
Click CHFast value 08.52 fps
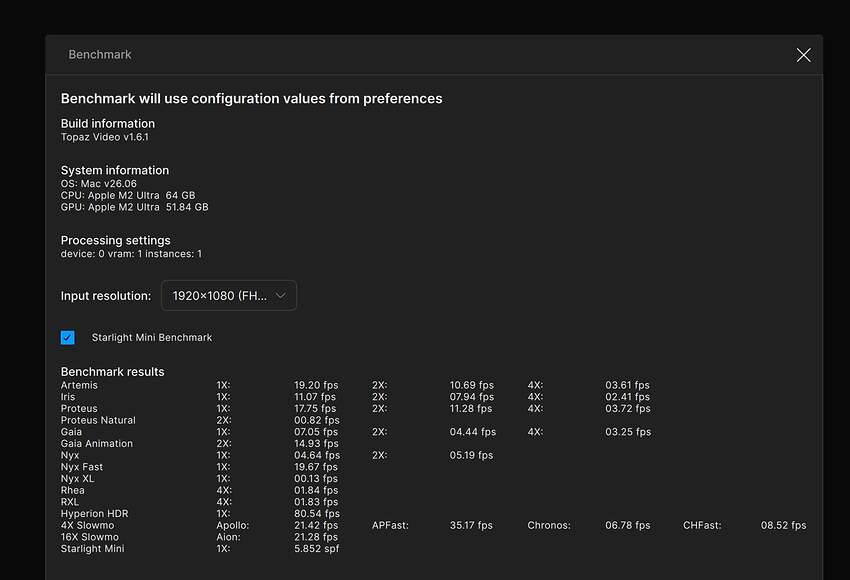click(x=783, y=525)
